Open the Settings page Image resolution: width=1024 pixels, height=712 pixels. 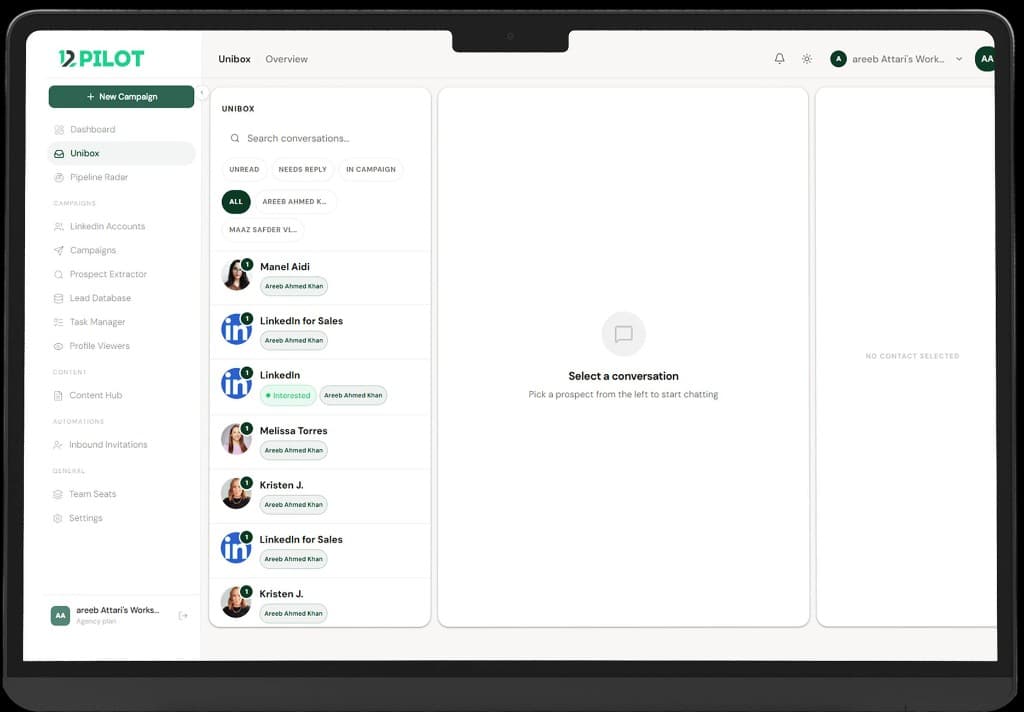pos(121,518)
